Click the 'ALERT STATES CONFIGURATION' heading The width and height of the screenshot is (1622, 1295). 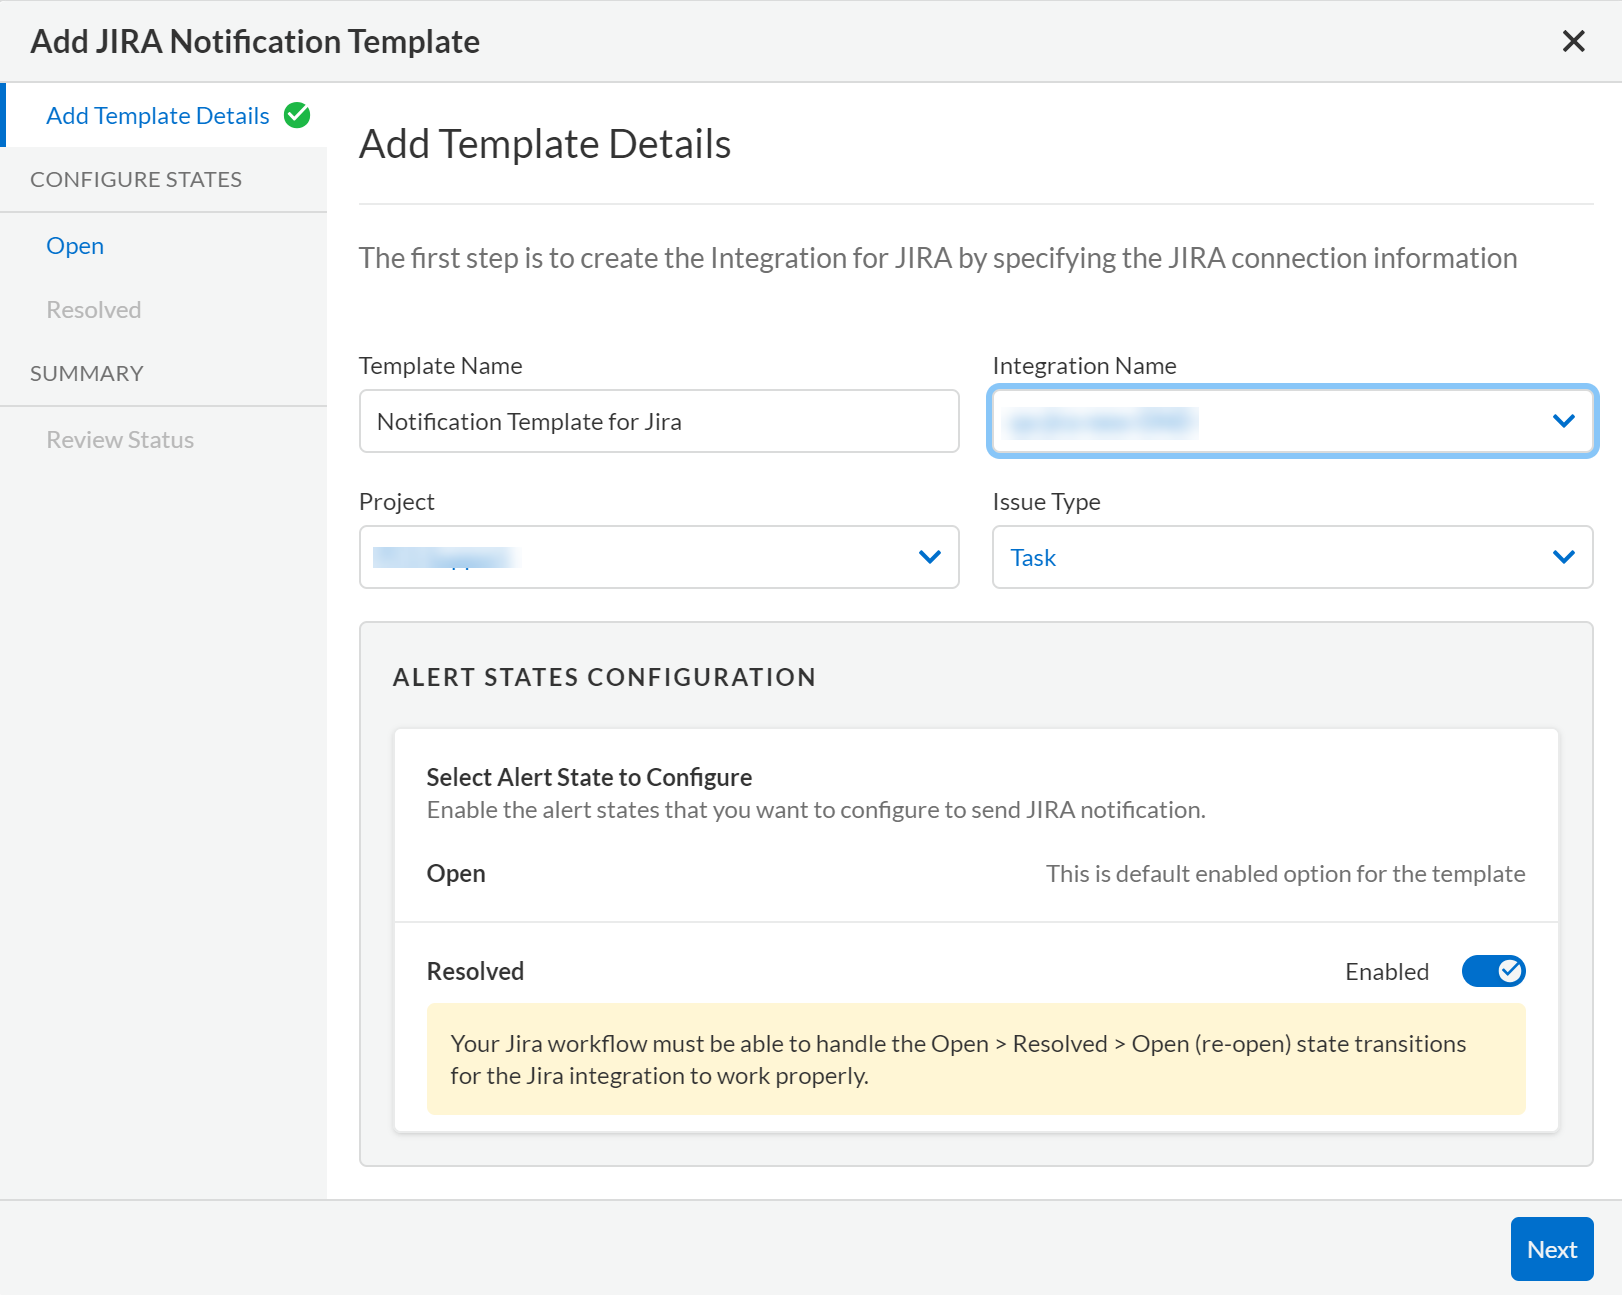tap(604, 677)
